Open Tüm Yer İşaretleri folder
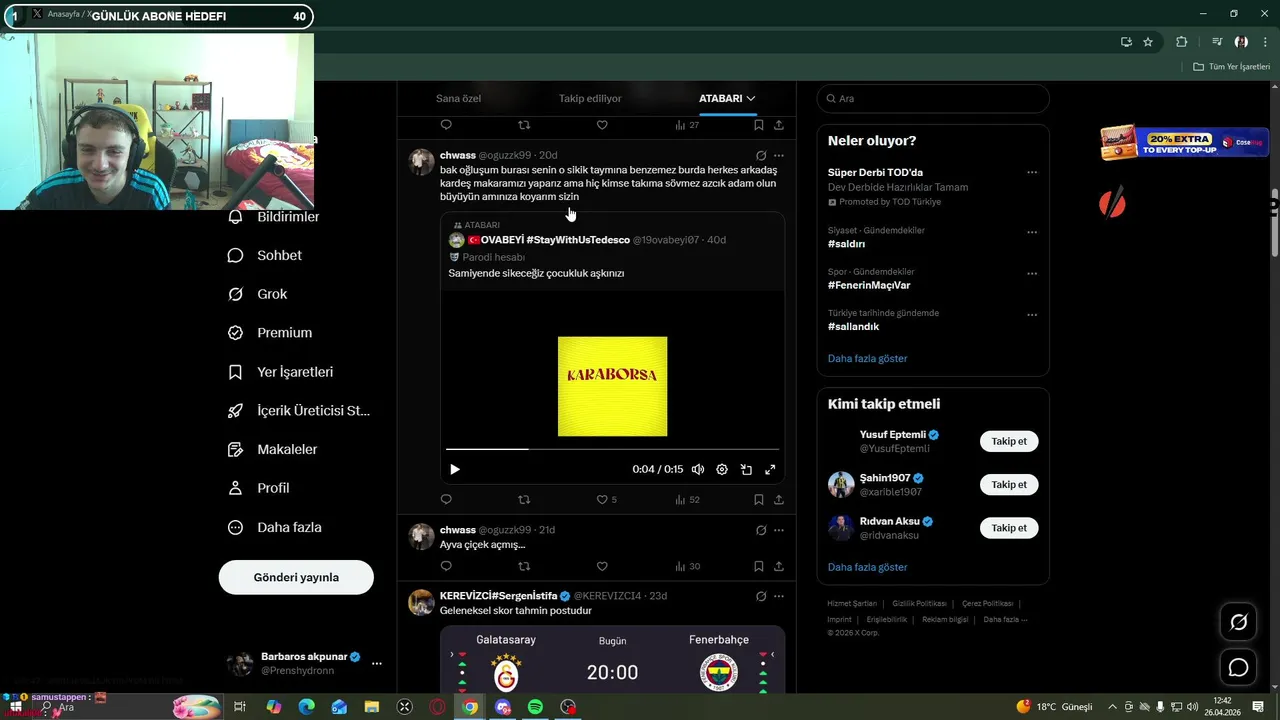Viewport: 1280px width, 720px height. 1231,67
